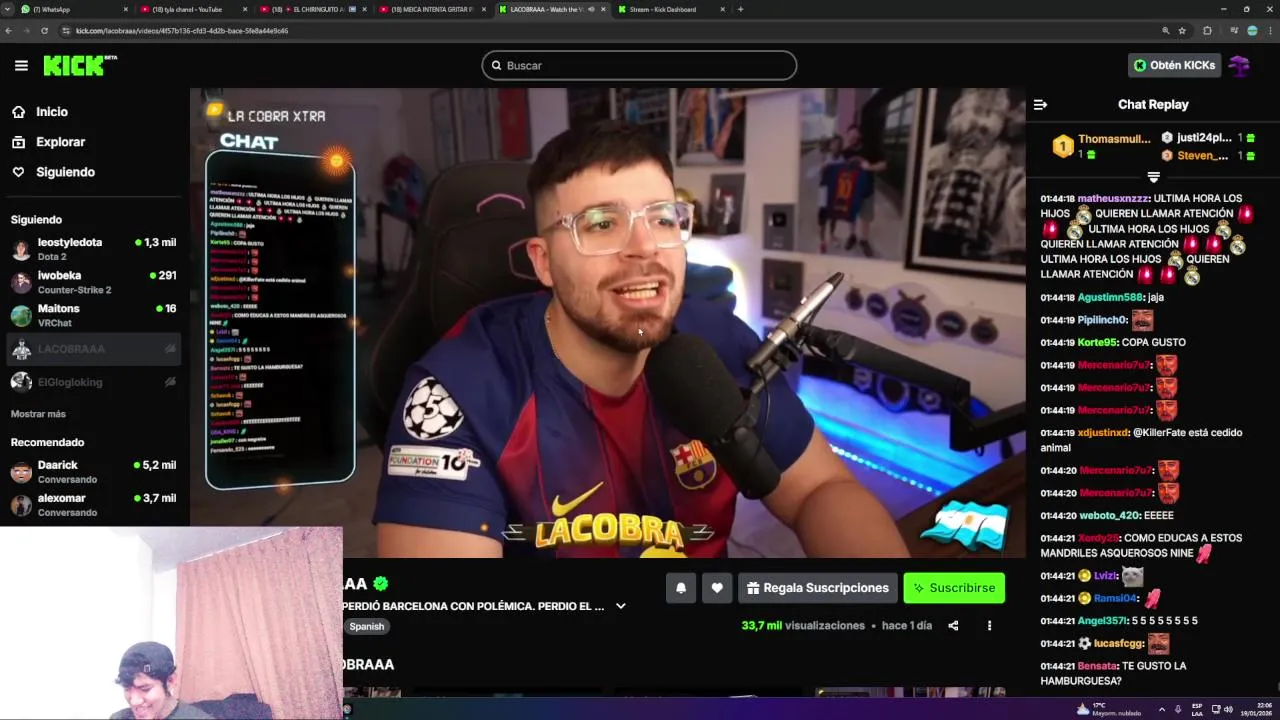Click chat username Korte95
Screen dimensions: 1280x720
tap(1097, 343)
